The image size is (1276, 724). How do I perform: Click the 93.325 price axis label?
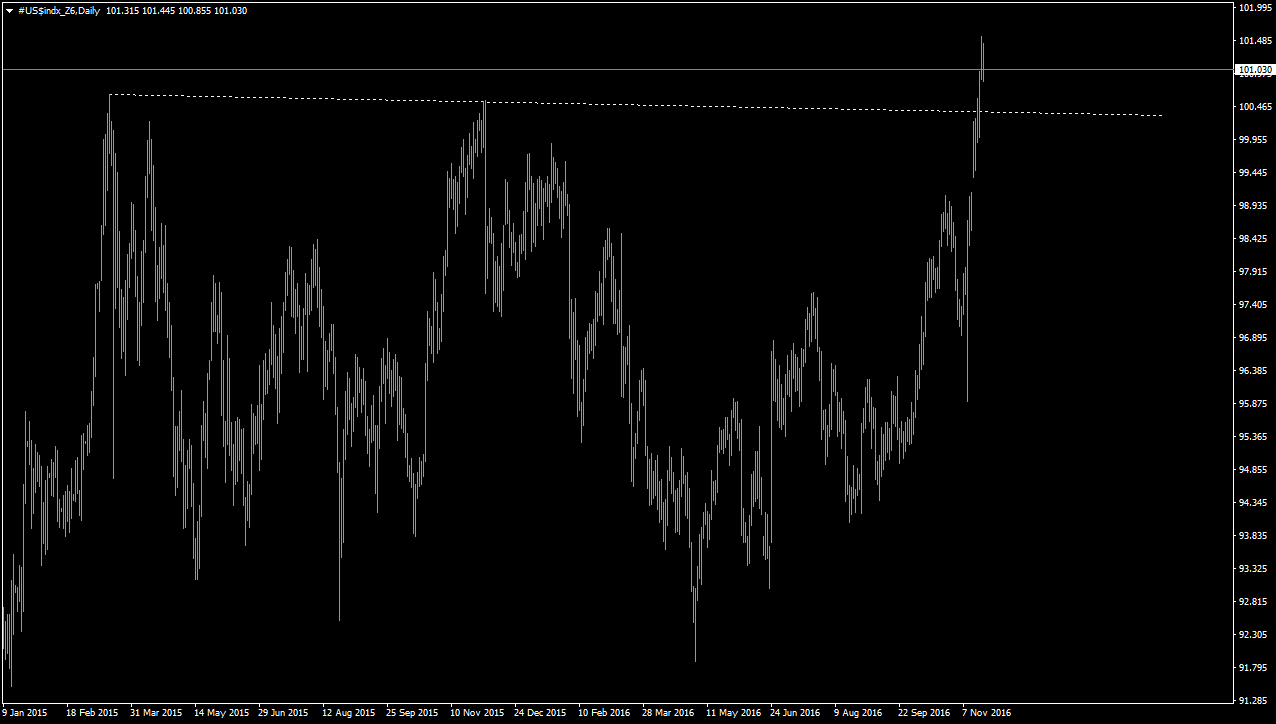click(1255, 569)
